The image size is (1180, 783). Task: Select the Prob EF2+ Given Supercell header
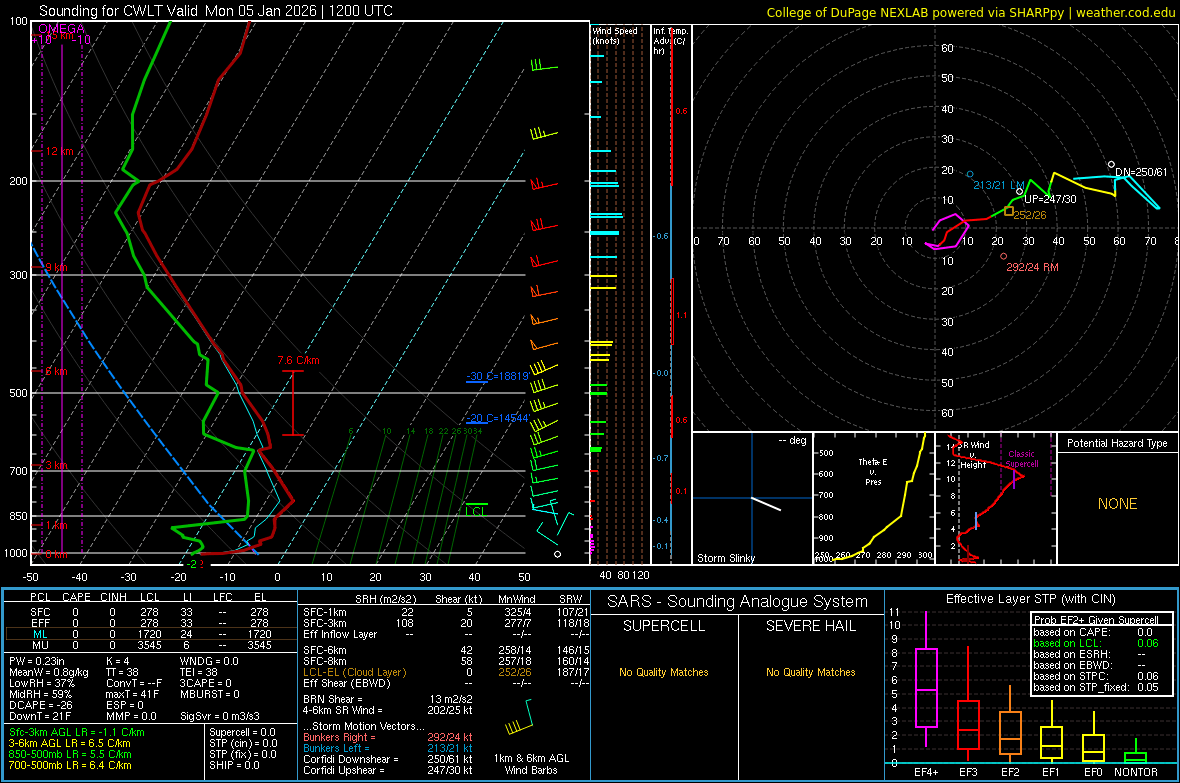click(1096, 620)
